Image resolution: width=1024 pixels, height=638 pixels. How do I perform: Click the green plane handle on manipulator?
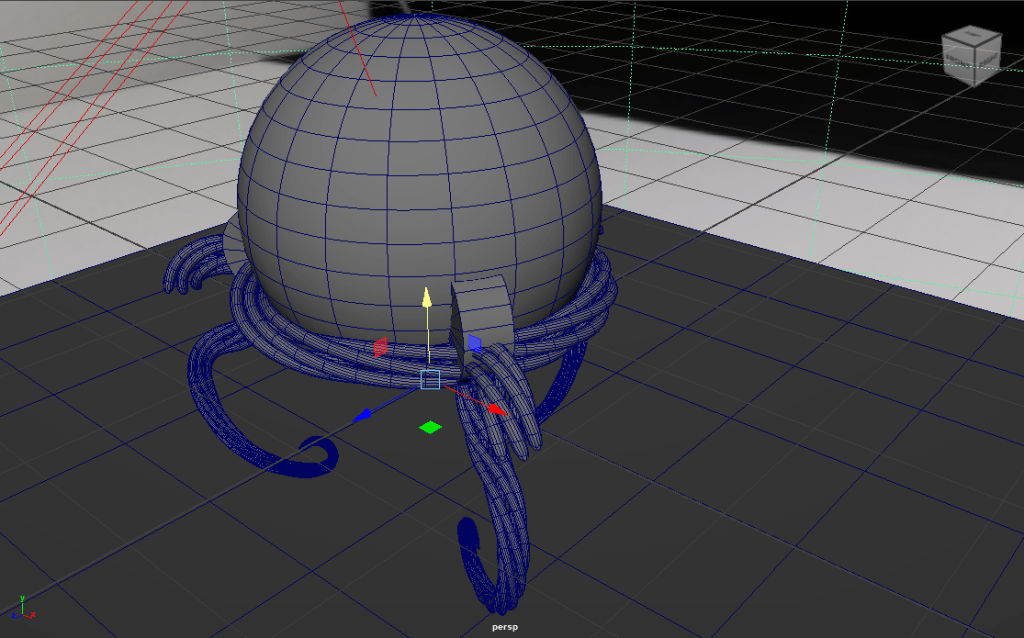(x=430, y=427)
